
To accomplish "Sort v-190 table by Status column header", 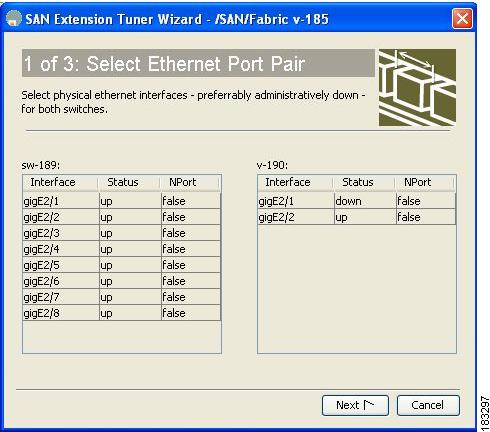I will point(364,183).
